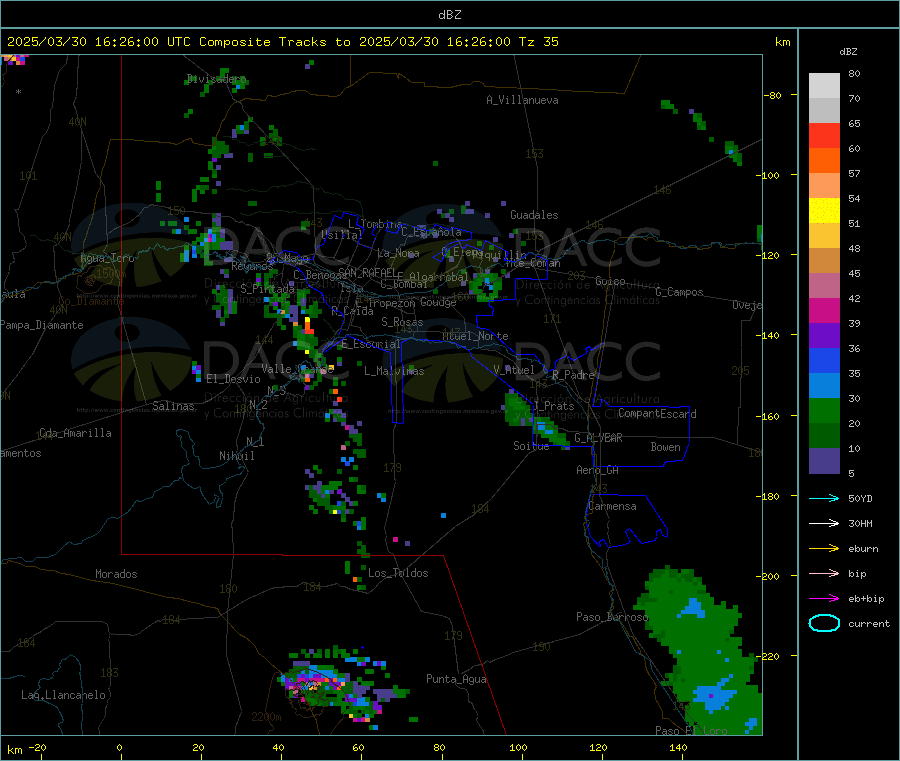
Task: Click the 39 dBZ magenta legend swatch
Action: pos(824,311)
